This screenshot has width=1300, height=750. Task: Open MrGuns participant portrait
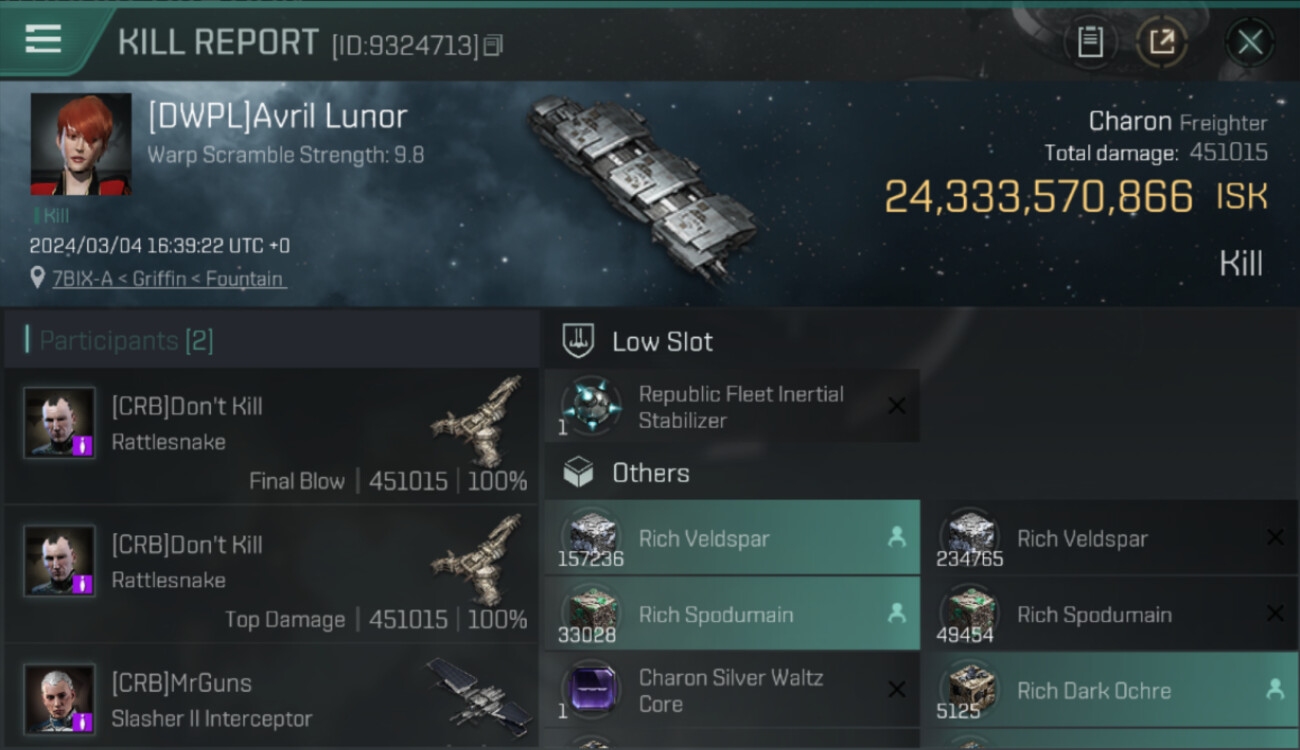[x=60, y=698]
